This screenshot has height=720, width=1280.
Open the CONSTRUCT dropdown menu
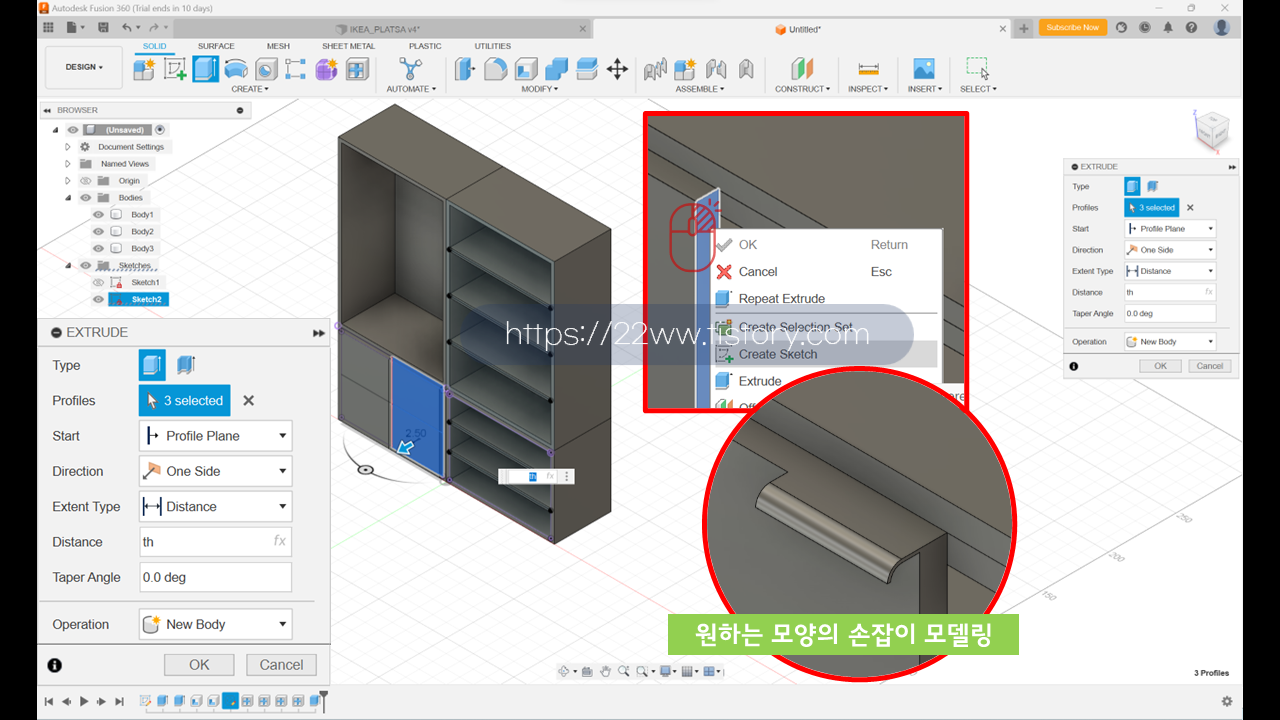click(x=802, y=89)
